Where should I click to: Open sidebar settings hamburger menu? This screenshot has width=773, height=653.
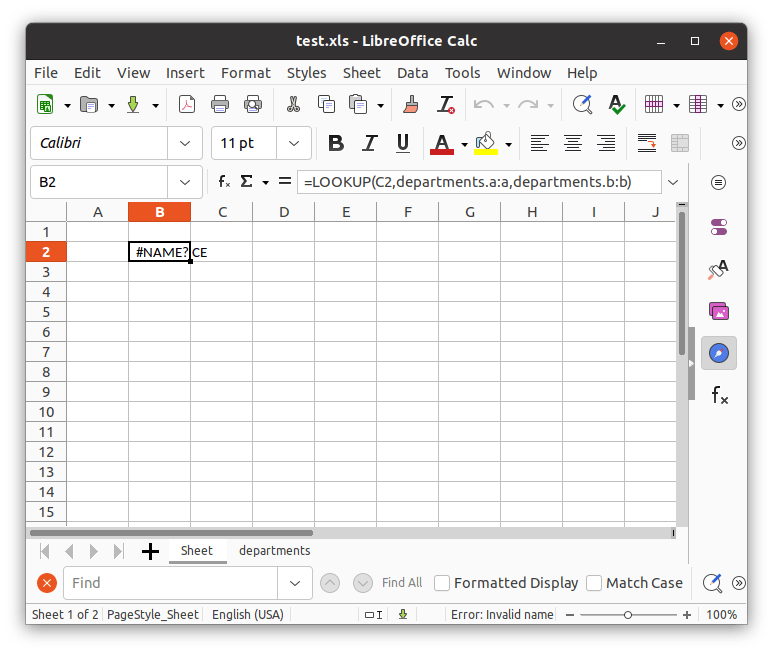(718, 182)
